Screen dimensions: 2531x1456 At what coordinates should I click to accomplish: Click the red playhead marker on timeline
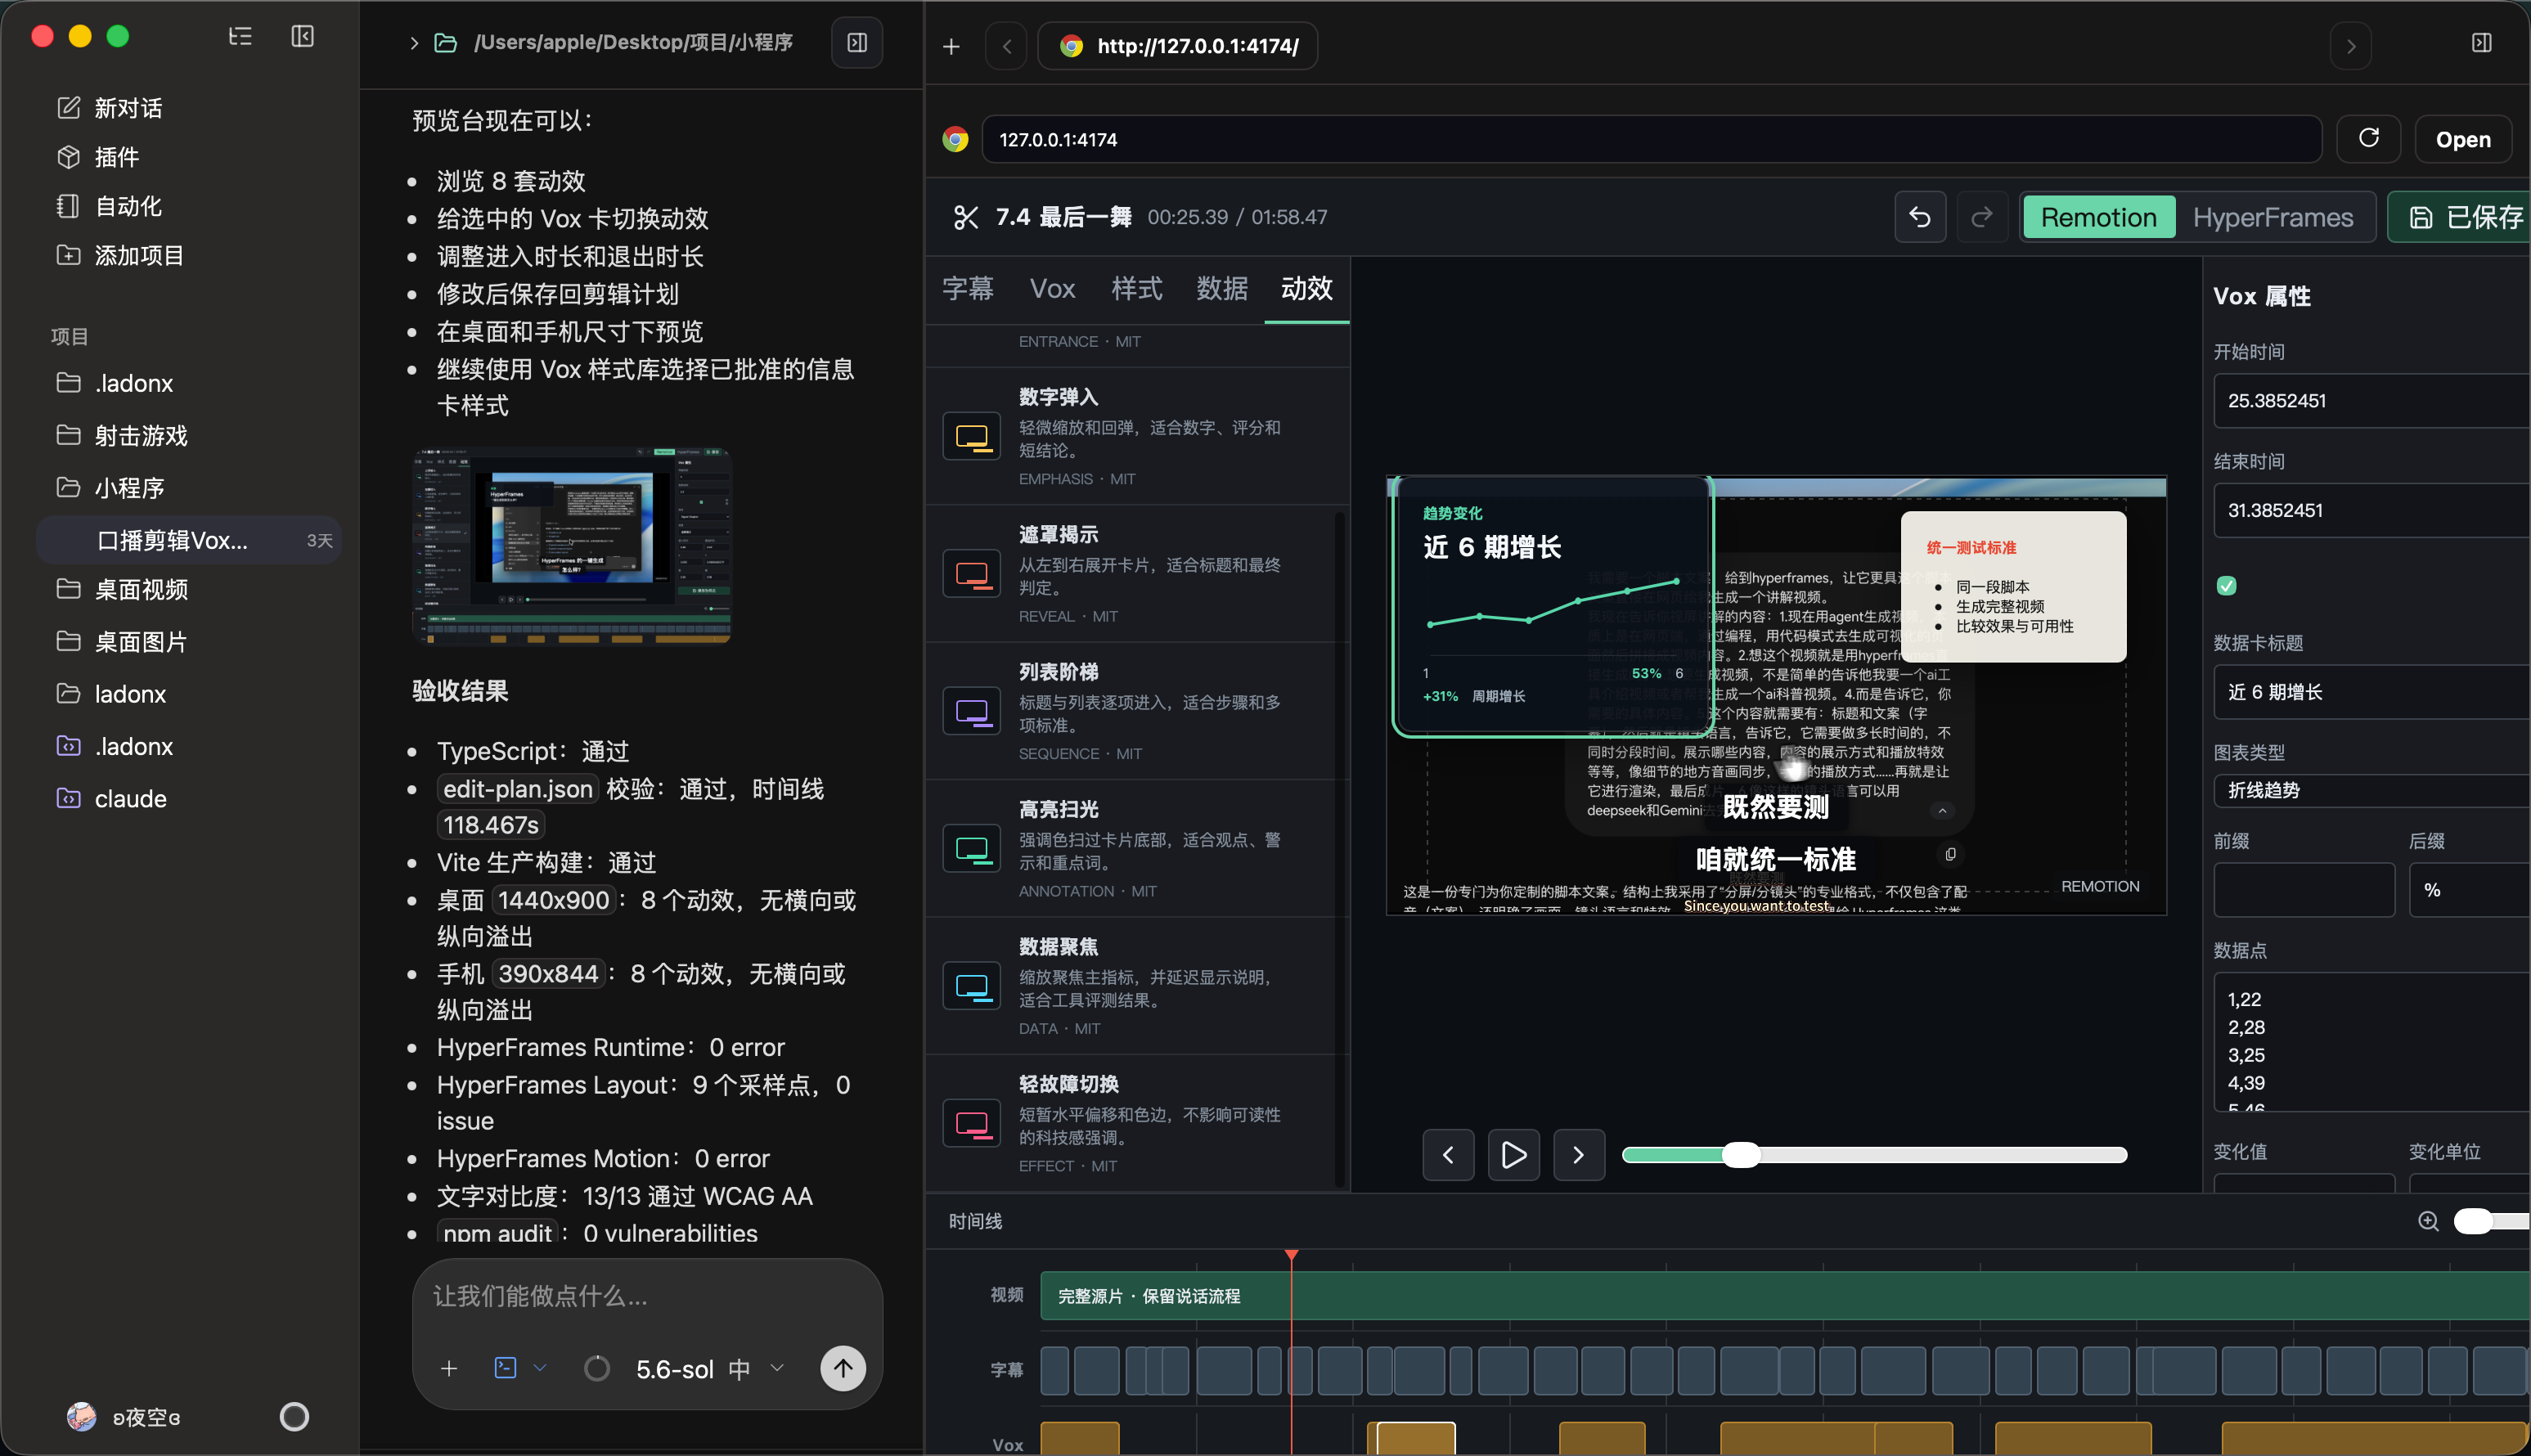click(1291, 1254)
